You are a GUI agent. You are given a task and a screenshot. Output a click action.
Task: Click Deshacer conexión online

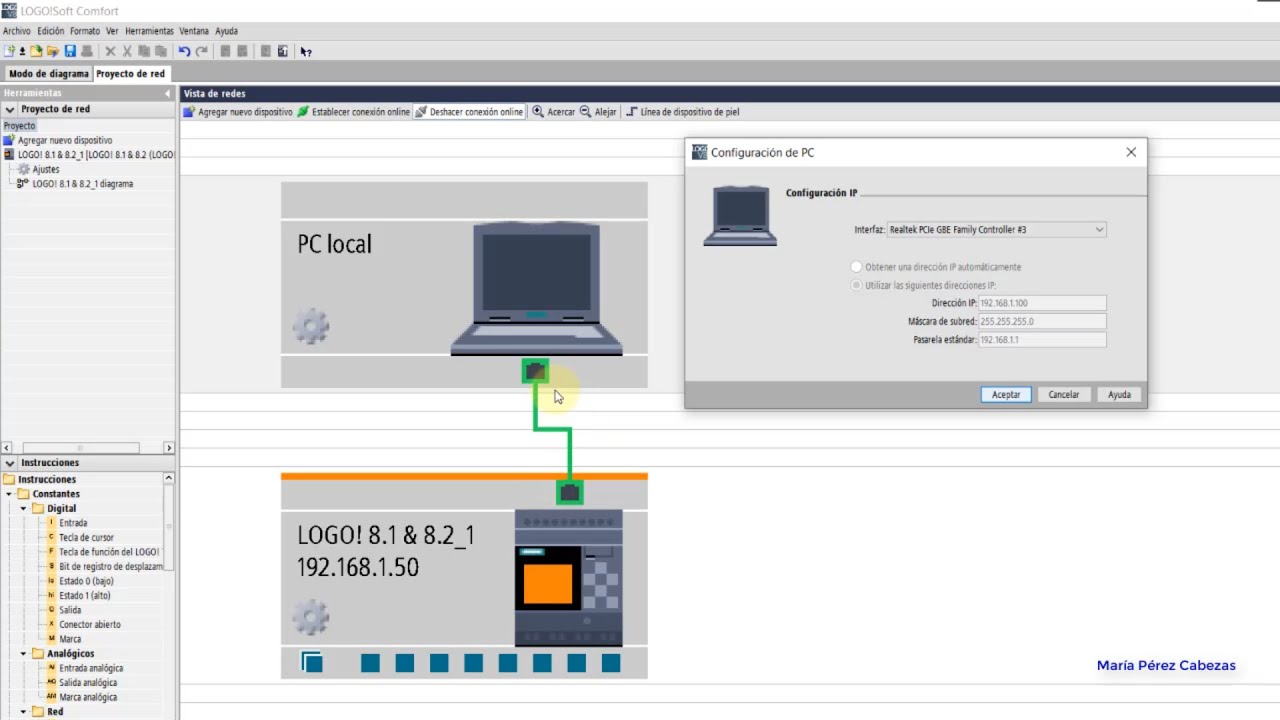click(x=469, y=112)
